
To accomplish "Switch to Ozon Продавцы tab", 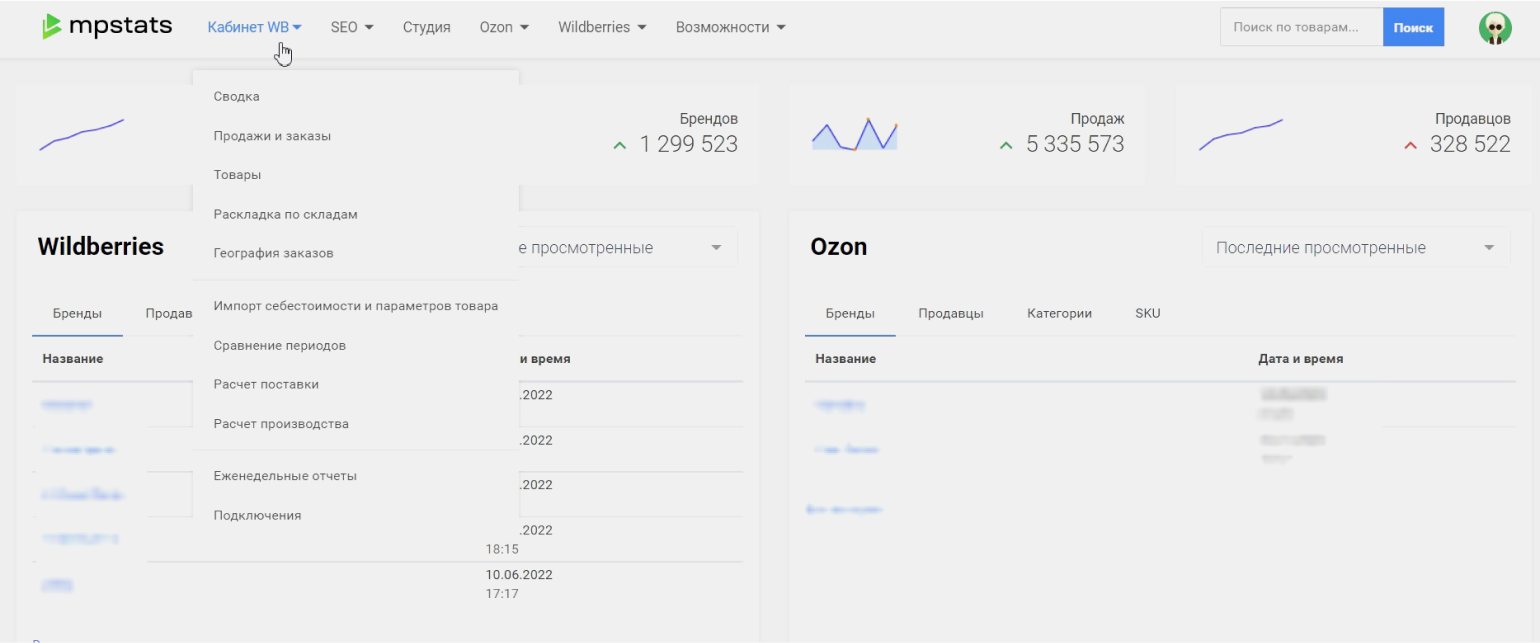I will pos(950,314).
